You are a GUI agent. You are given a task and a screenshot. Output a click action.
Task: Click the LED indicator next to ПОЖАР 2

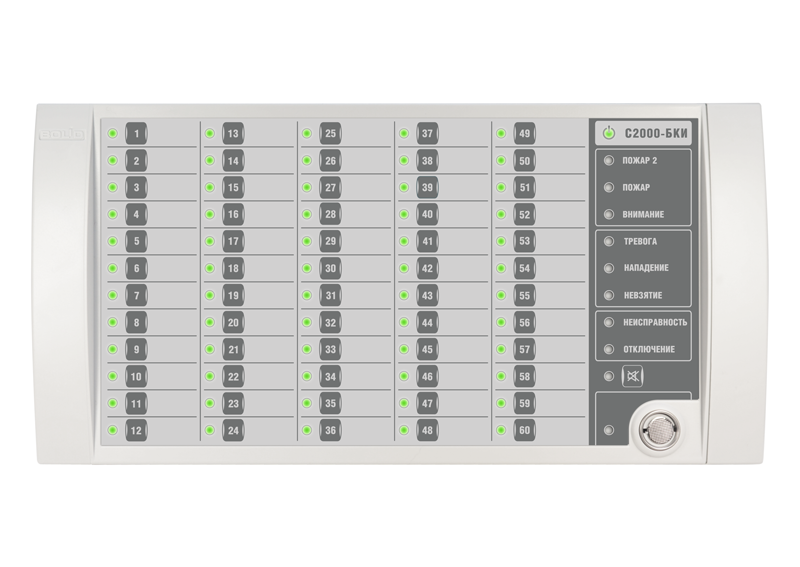click(607, 160)
